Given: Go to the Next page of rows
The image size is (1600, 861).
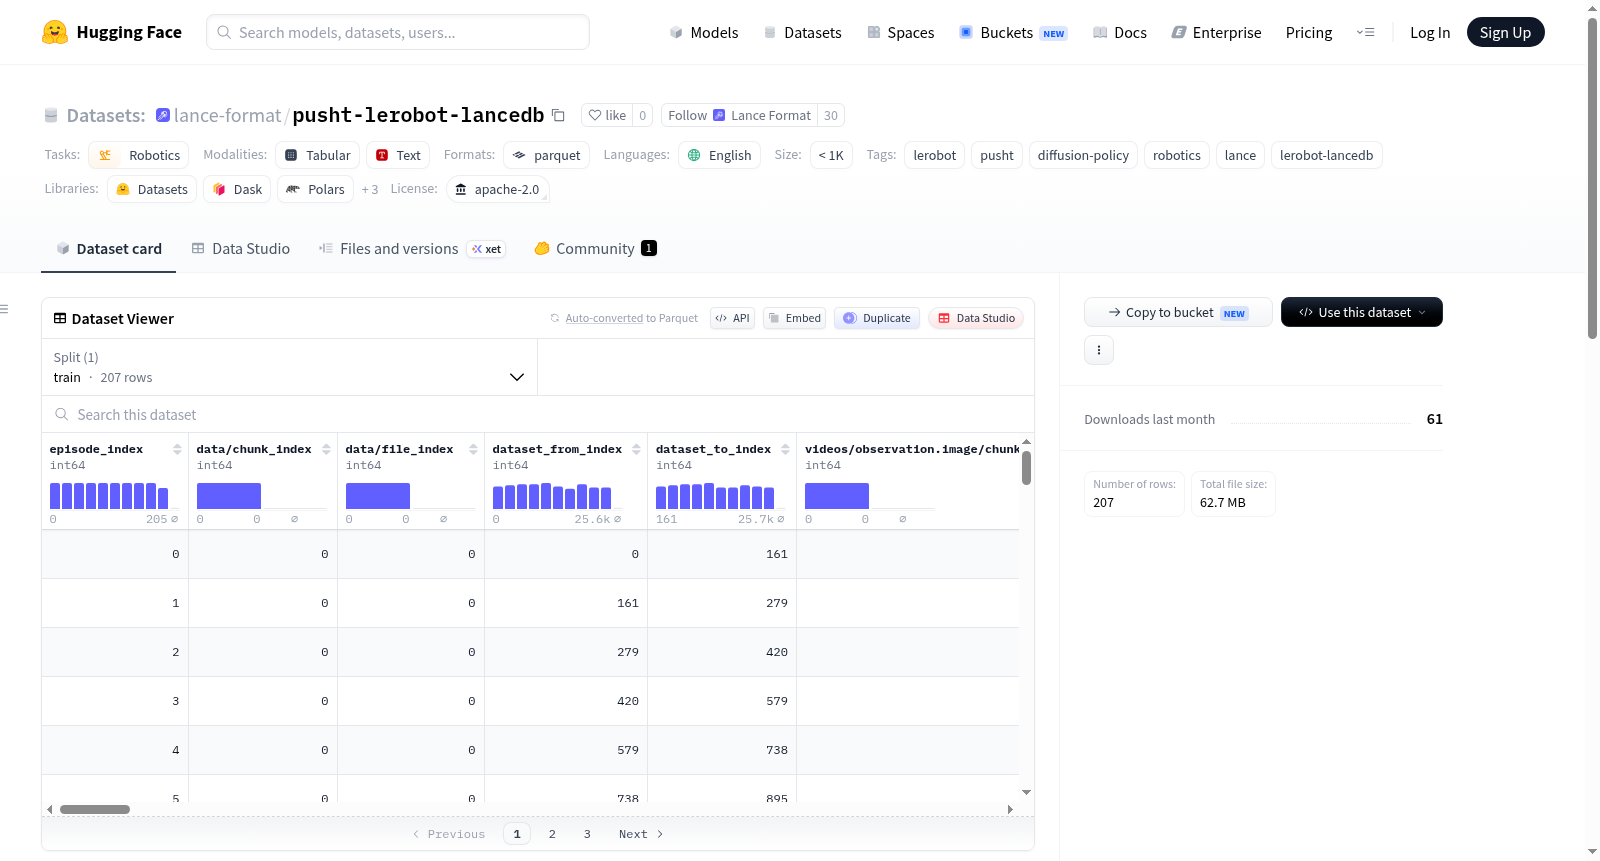Looking at the screenshot, I should pyautogui.click(x=641, y=834).
